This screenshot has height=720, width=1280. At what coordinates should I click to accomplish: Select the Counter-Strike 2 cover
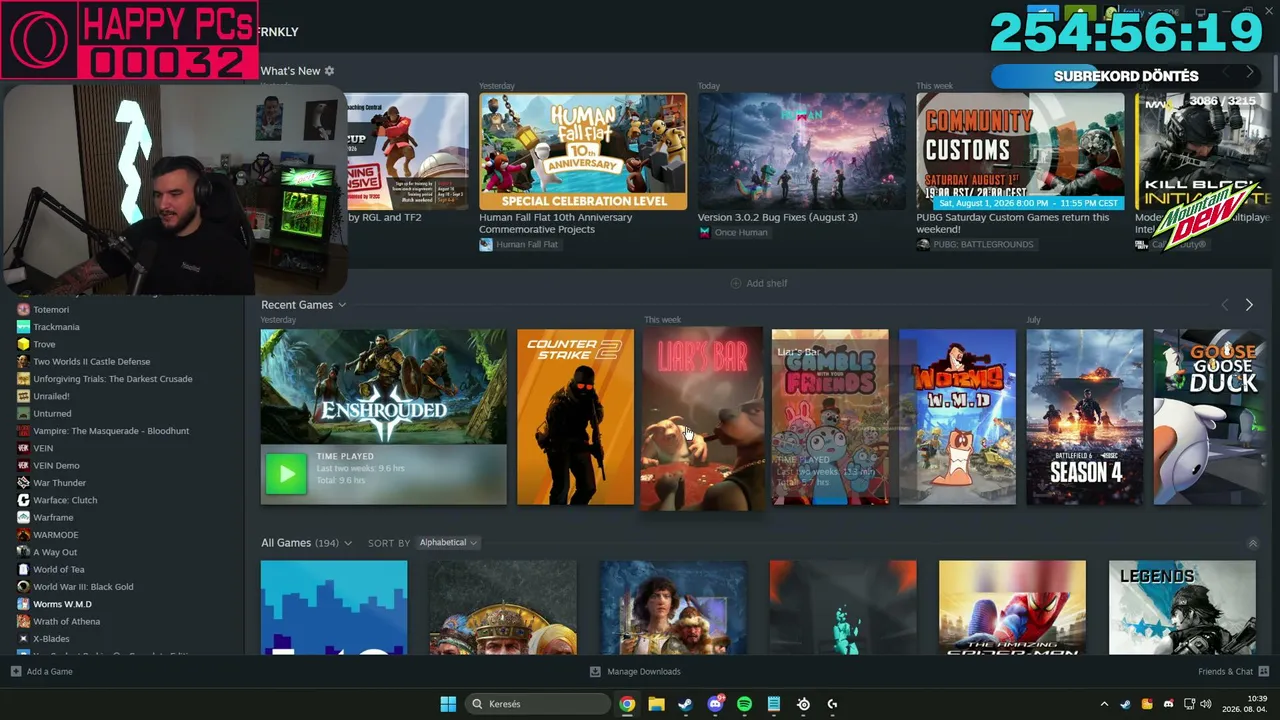(575, 417)
